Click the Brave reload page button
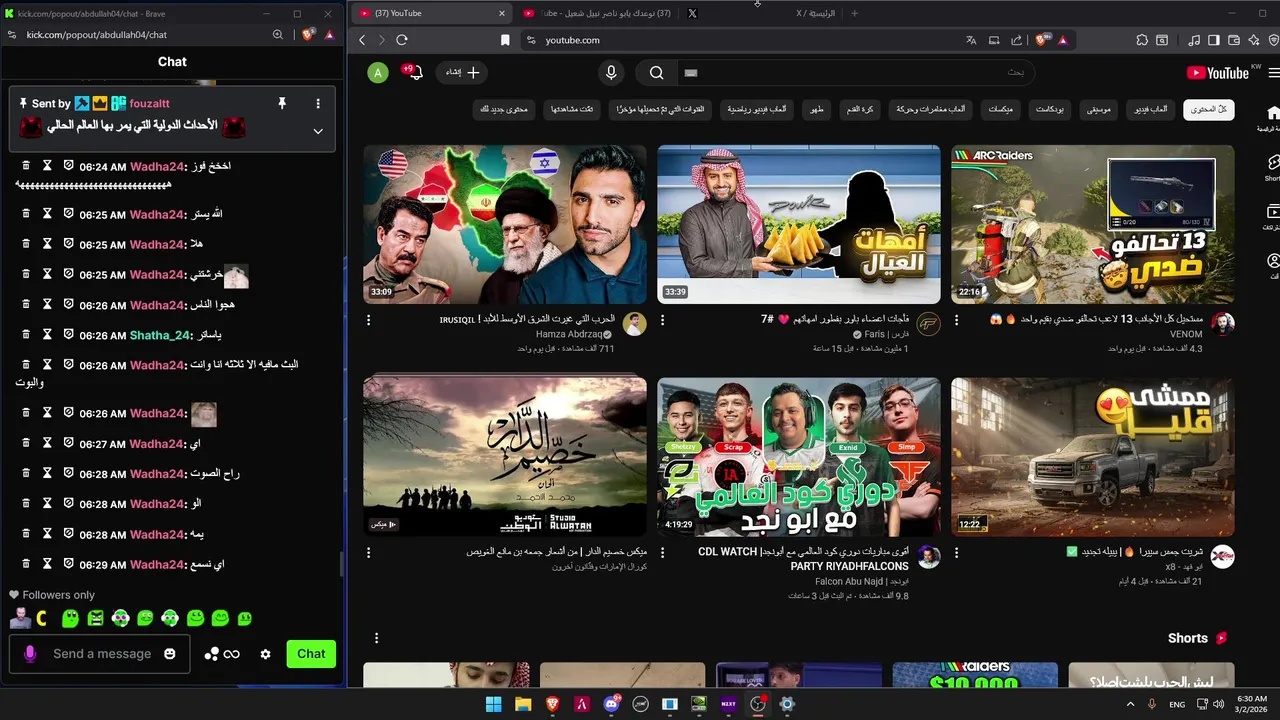 coord(402,40)
